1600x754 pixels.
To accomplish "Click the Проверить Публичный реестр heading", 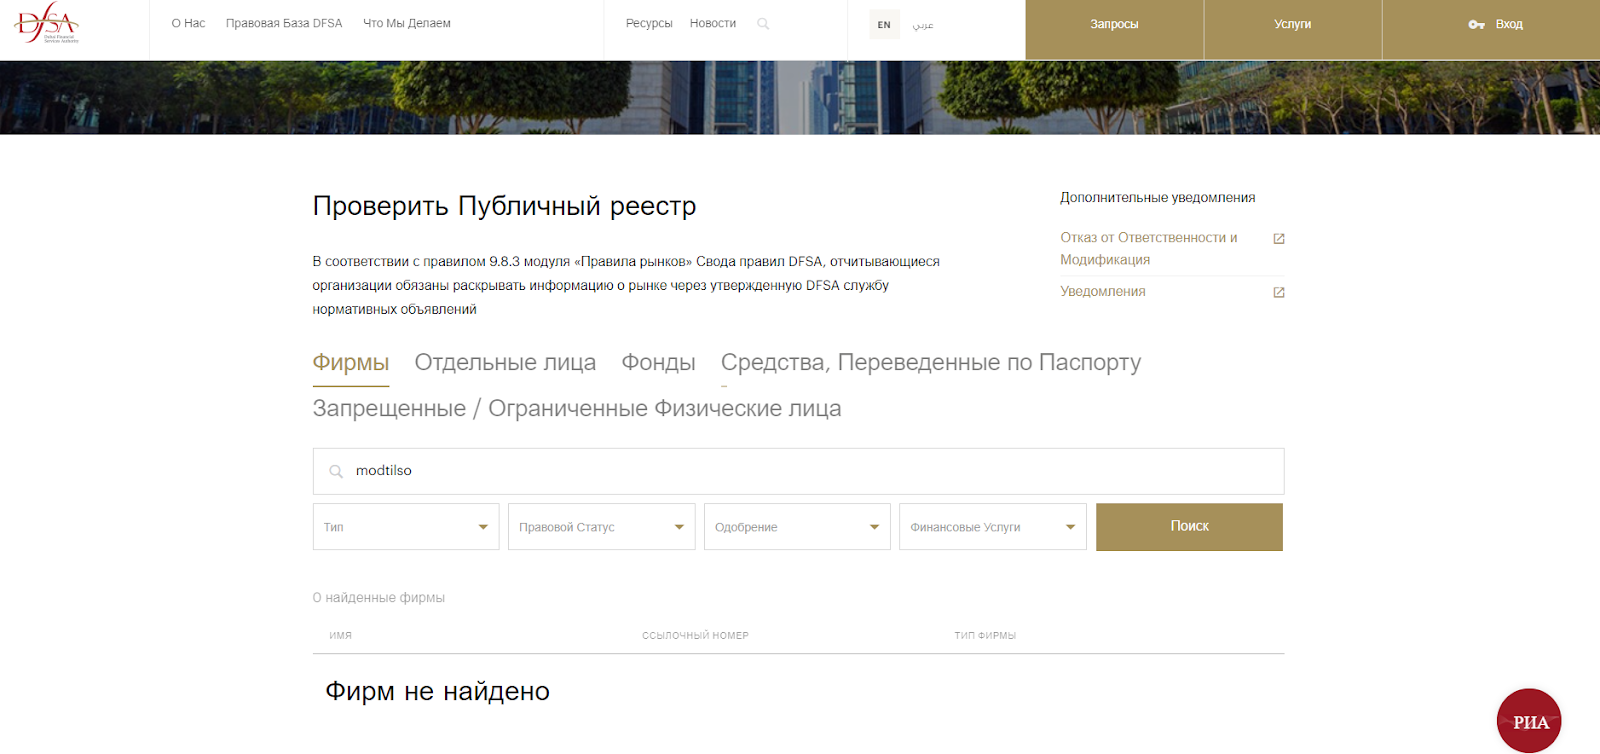I will pos(504,206).
